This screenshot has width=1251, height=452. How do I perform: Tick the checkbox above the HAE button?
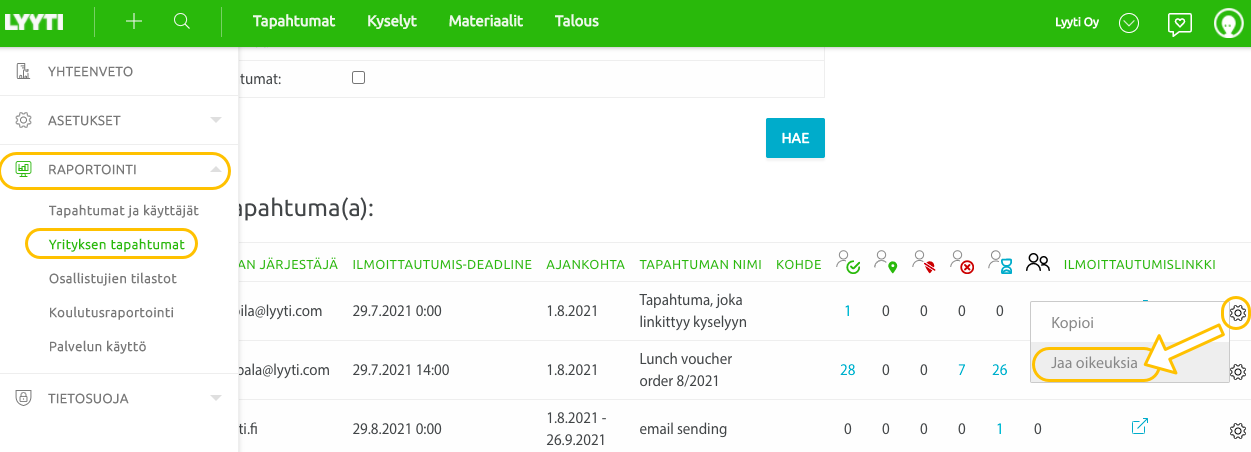(359, 78)
